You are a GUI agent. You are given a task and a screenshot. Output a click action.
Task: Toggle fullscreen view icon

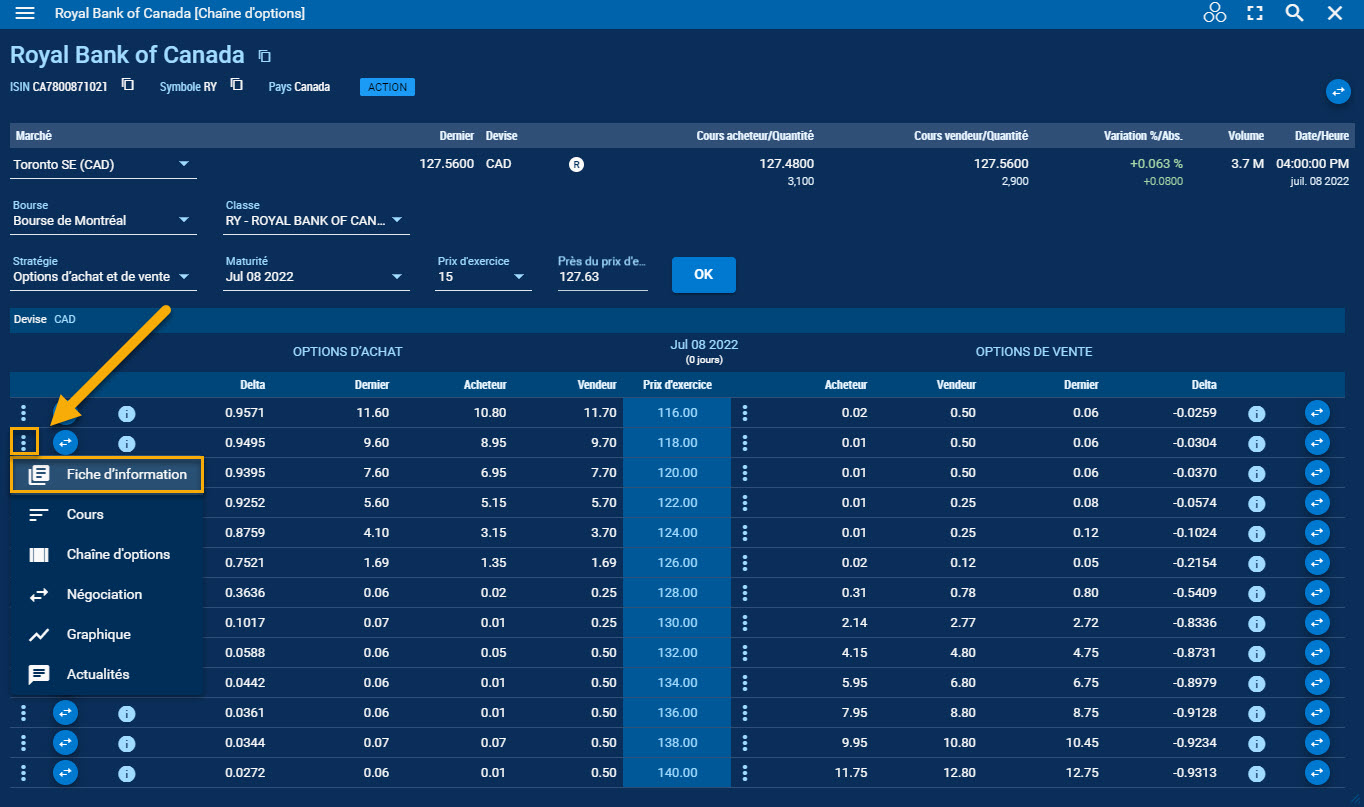point(1255,13)
